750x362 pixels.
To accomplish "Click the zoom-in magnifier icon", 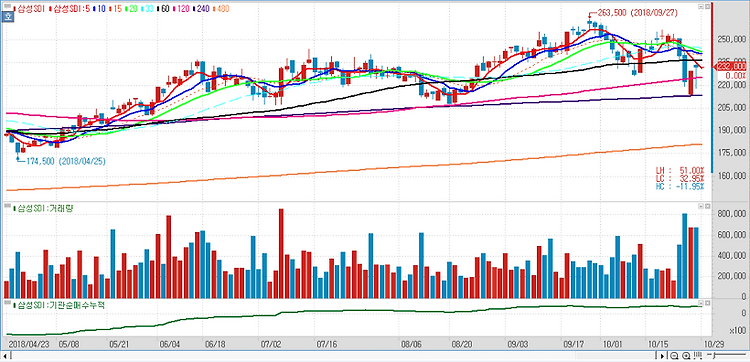I will tap(686, 356).
